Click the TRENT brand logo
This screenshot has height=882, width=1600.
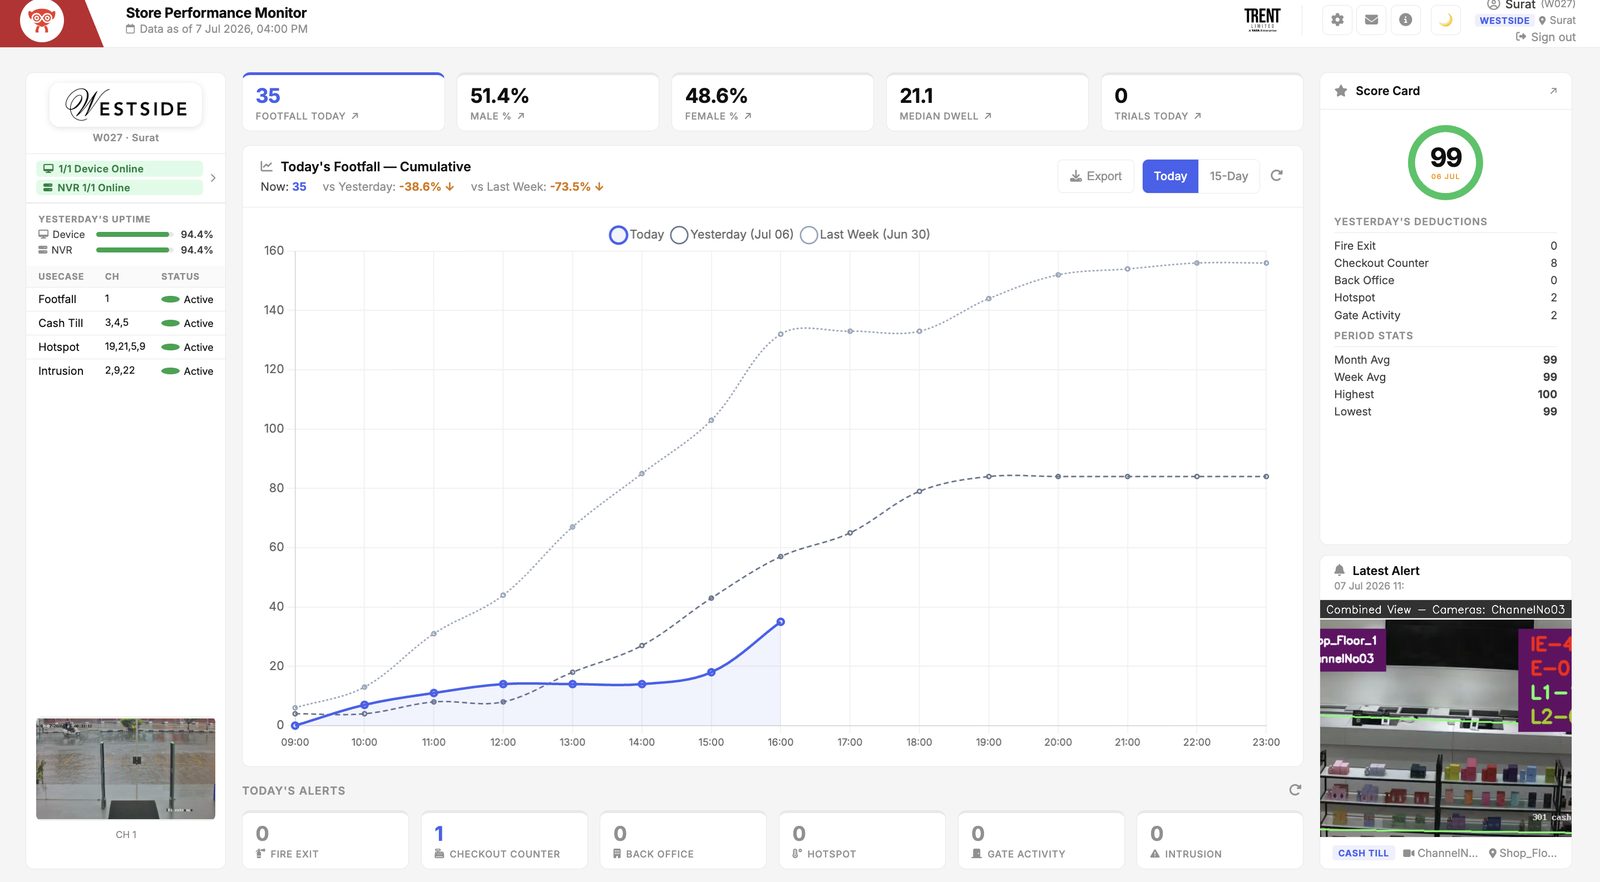pos(1262,18)
